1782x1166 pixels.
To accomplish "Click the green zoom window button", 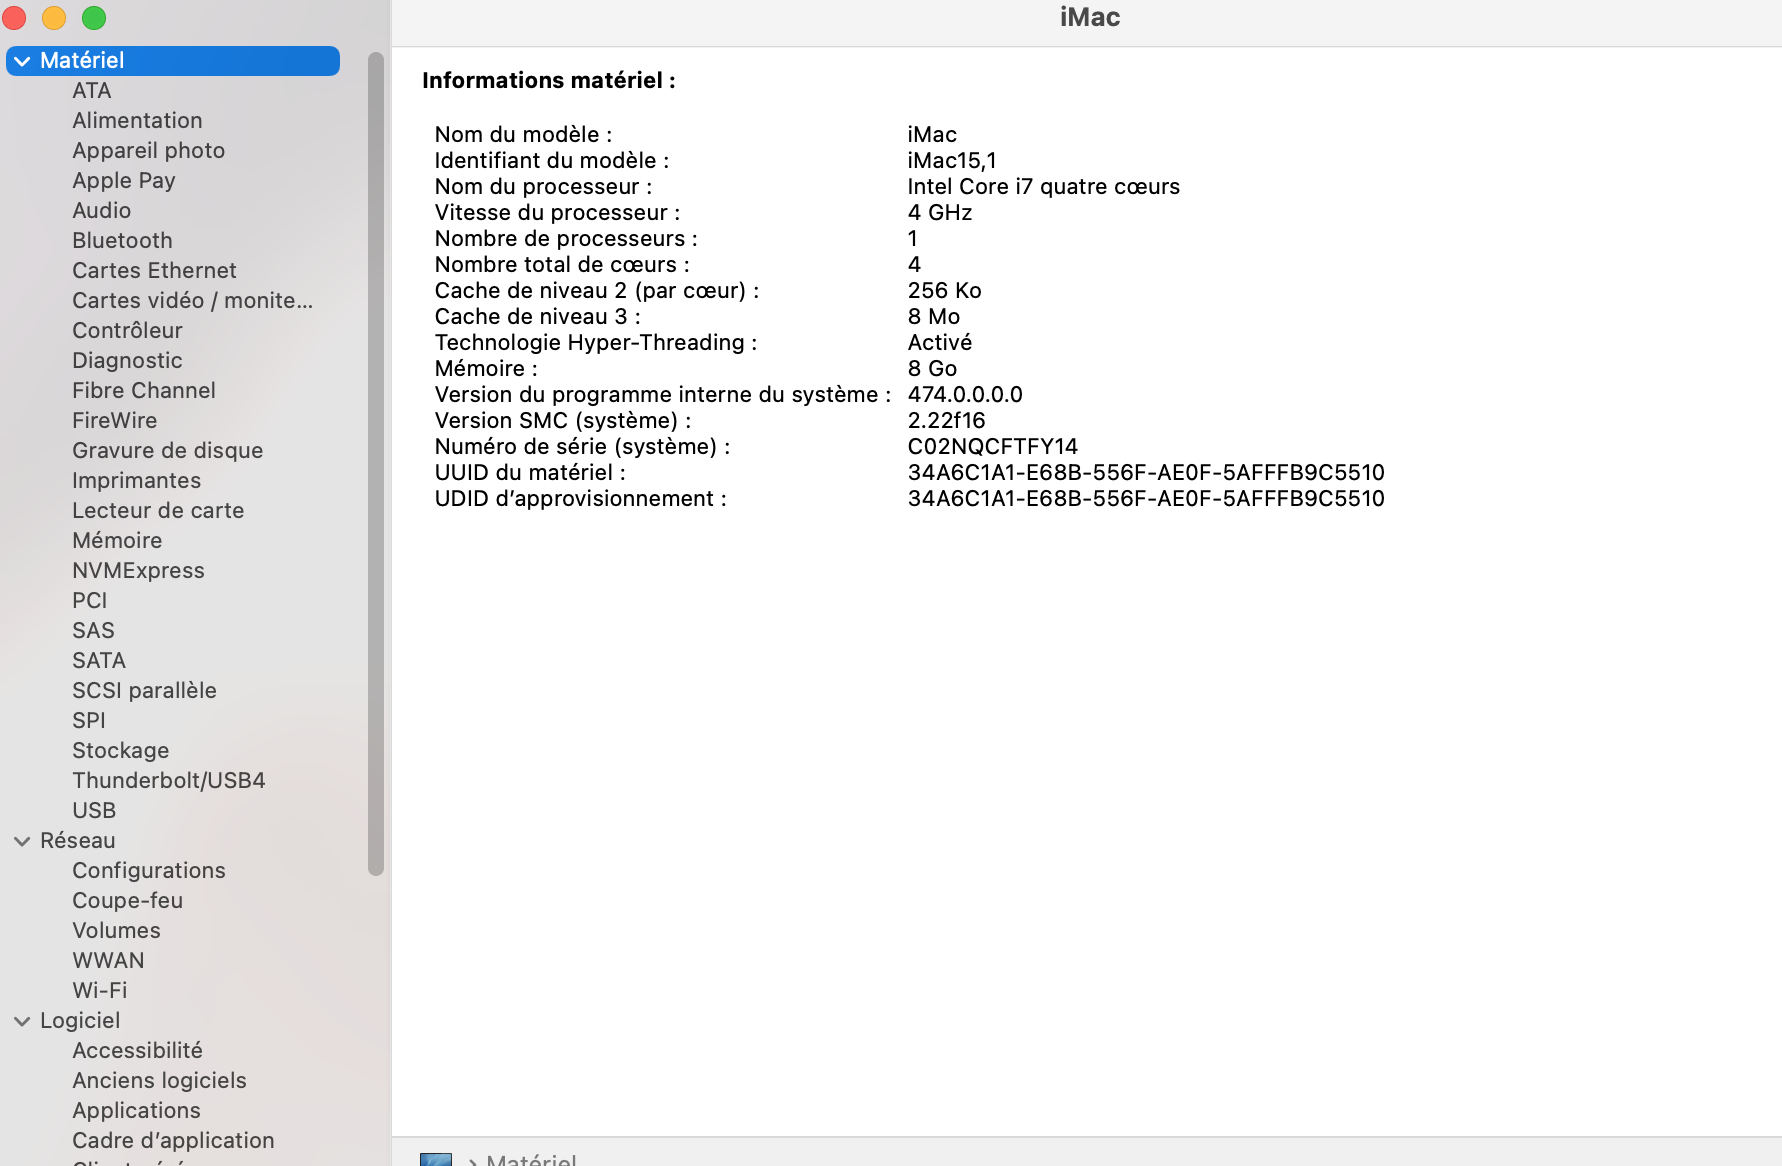I will tap(94, 18).
